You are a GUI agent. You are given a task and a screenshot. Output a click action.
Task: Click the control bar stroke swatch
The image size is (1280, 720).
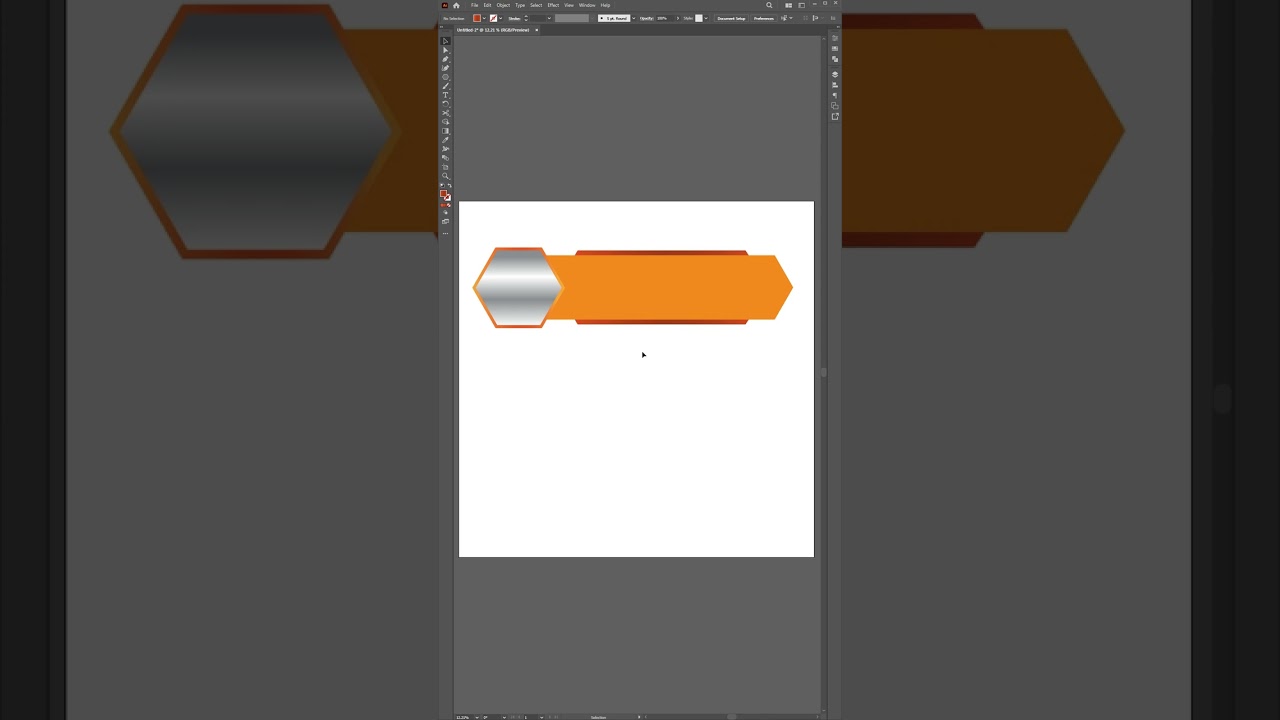493,18
